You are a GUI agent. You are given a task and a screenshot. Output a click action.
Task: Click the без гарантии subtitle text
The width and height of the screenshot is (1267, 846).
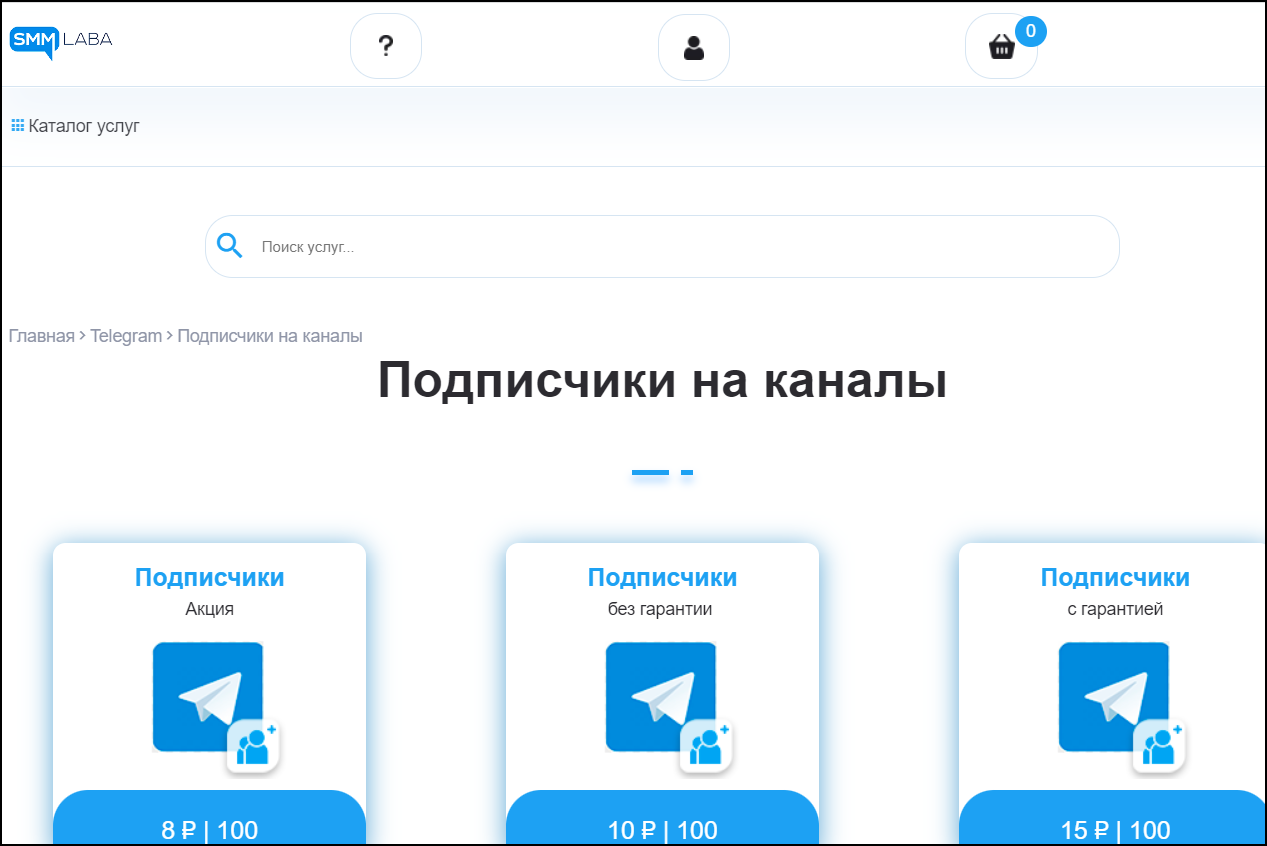tap(662, 608)
